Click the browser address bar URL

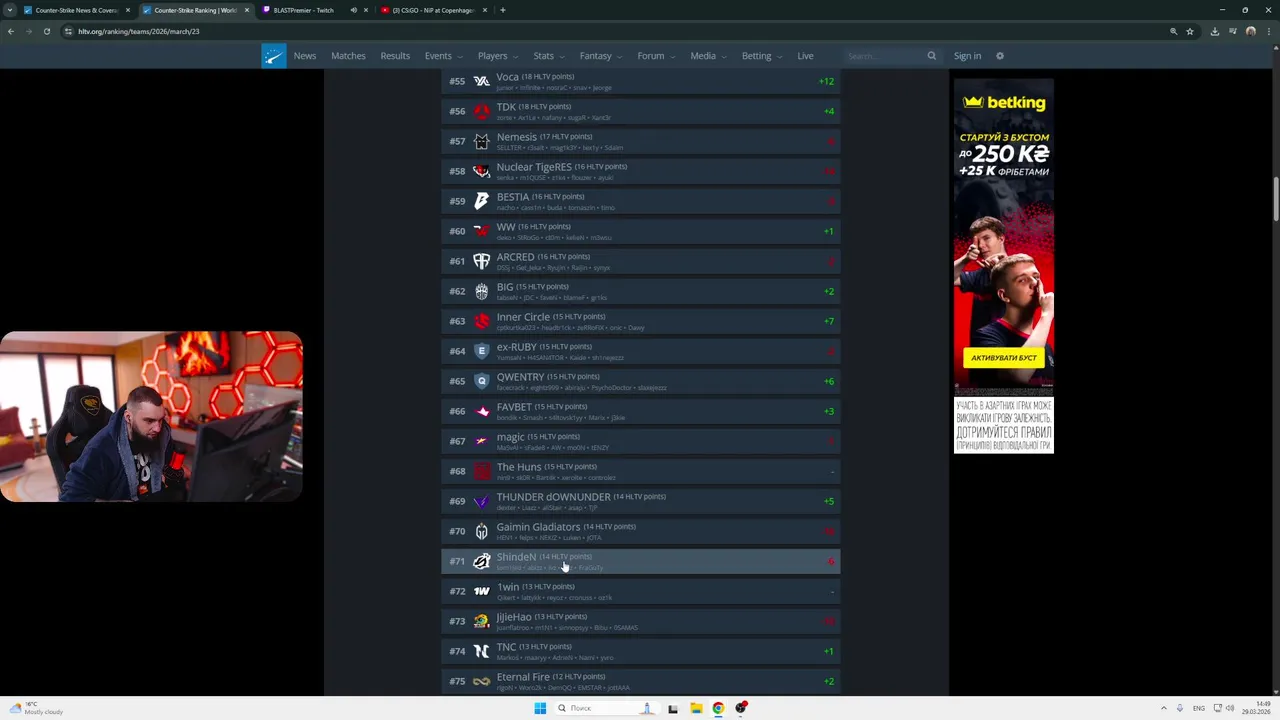pyautogui.click(x=139, y=31)
